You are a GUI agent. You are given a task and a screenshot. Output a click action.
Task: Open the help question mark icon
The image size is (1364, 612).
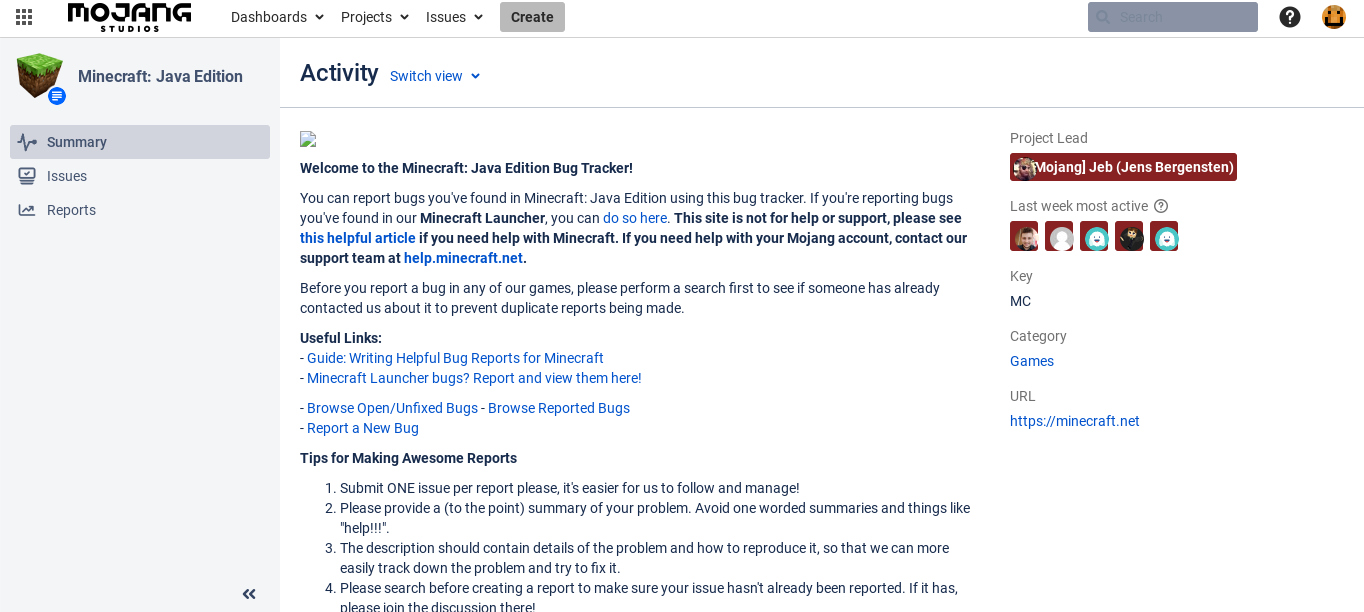[1290, 17]
